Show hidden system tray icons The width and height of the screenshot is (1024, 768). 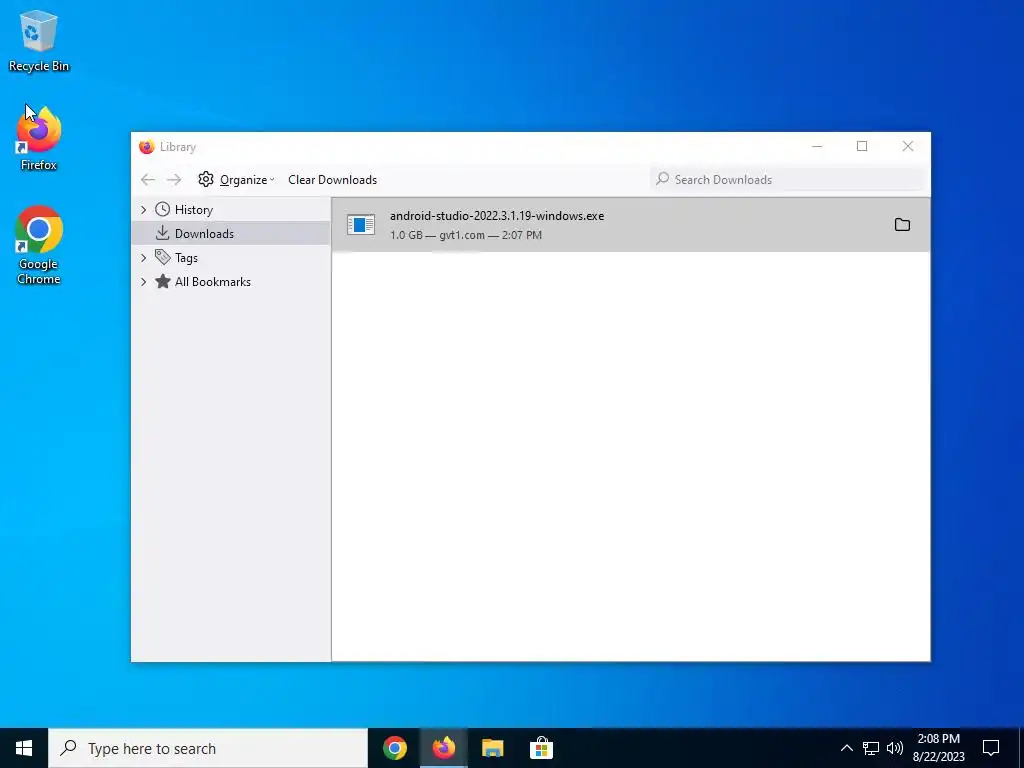pyautogui.click(x=846, y=748)
